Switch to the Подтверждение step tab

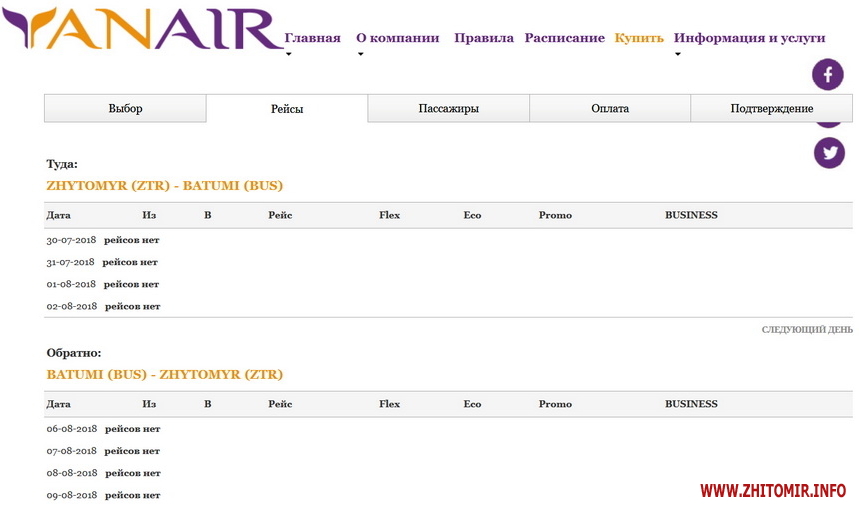click(771, 109)
